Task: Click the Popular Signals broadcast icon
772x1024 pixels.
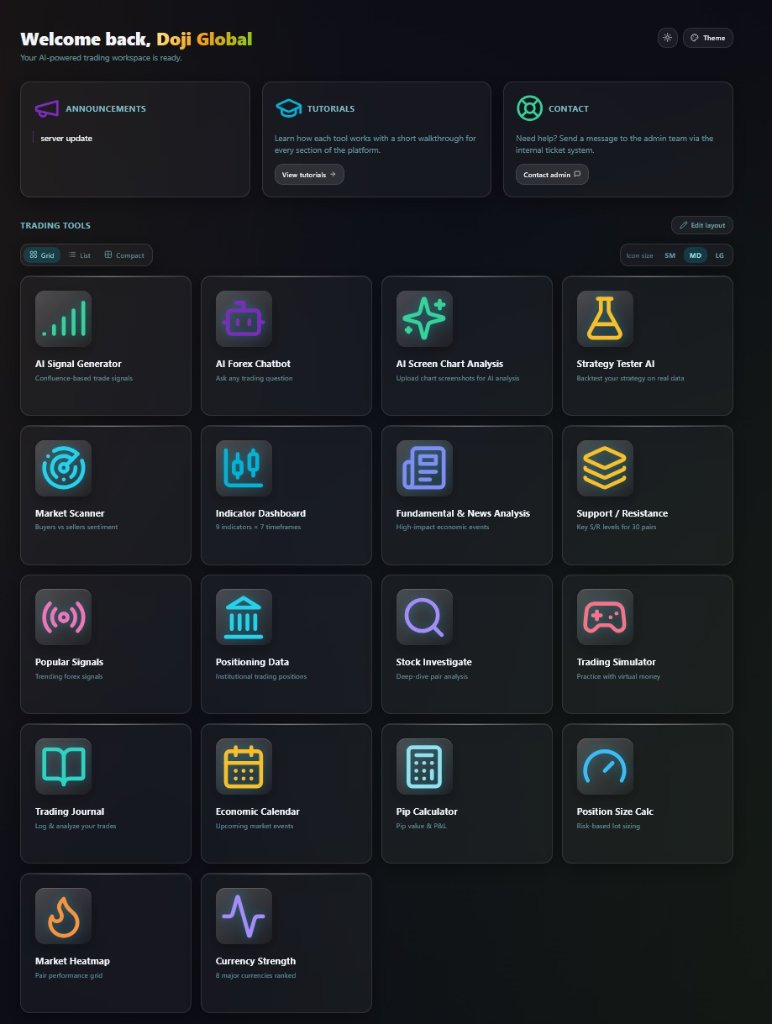Action: tap(63, 617)
